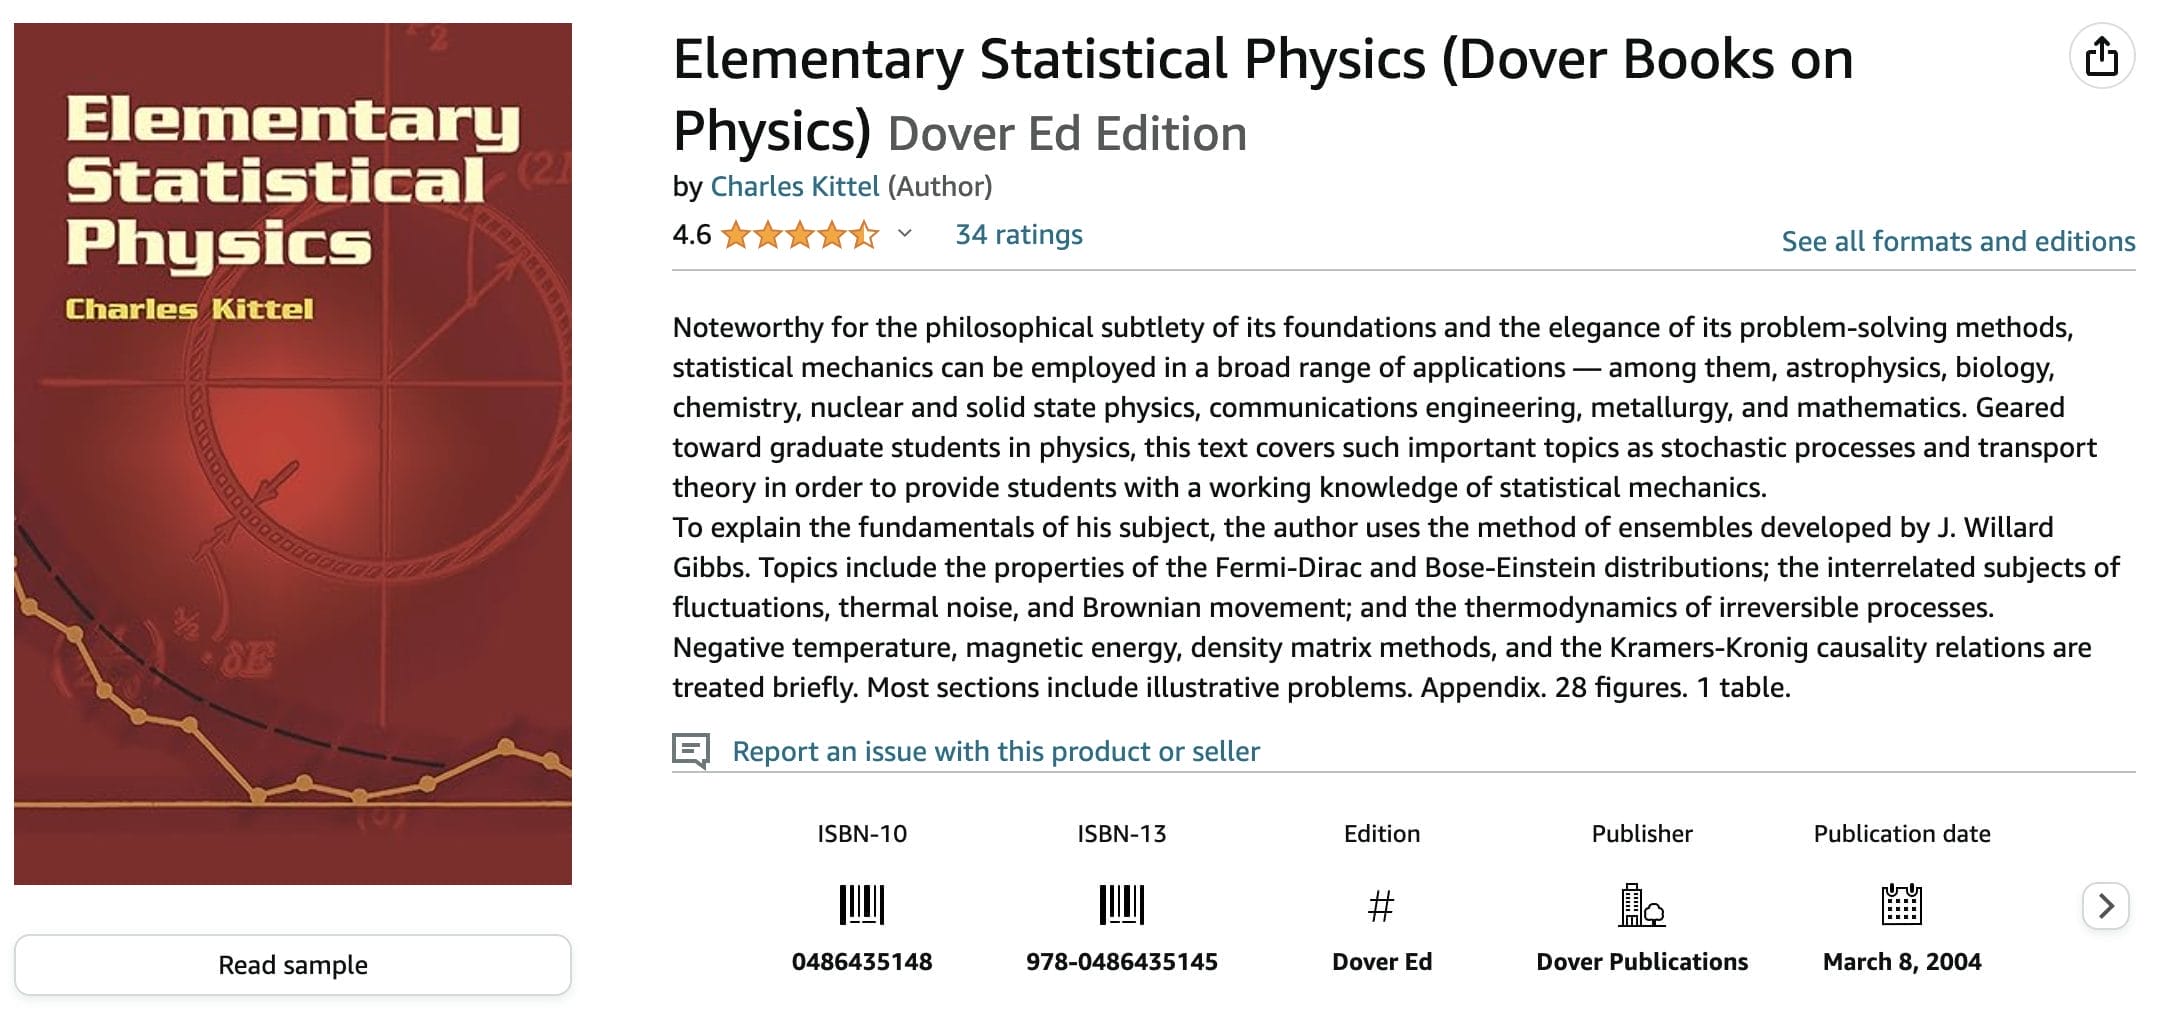2160x1022 pixels.
Task: Open the Charles Kittel author link
Action: coord(795,187)
